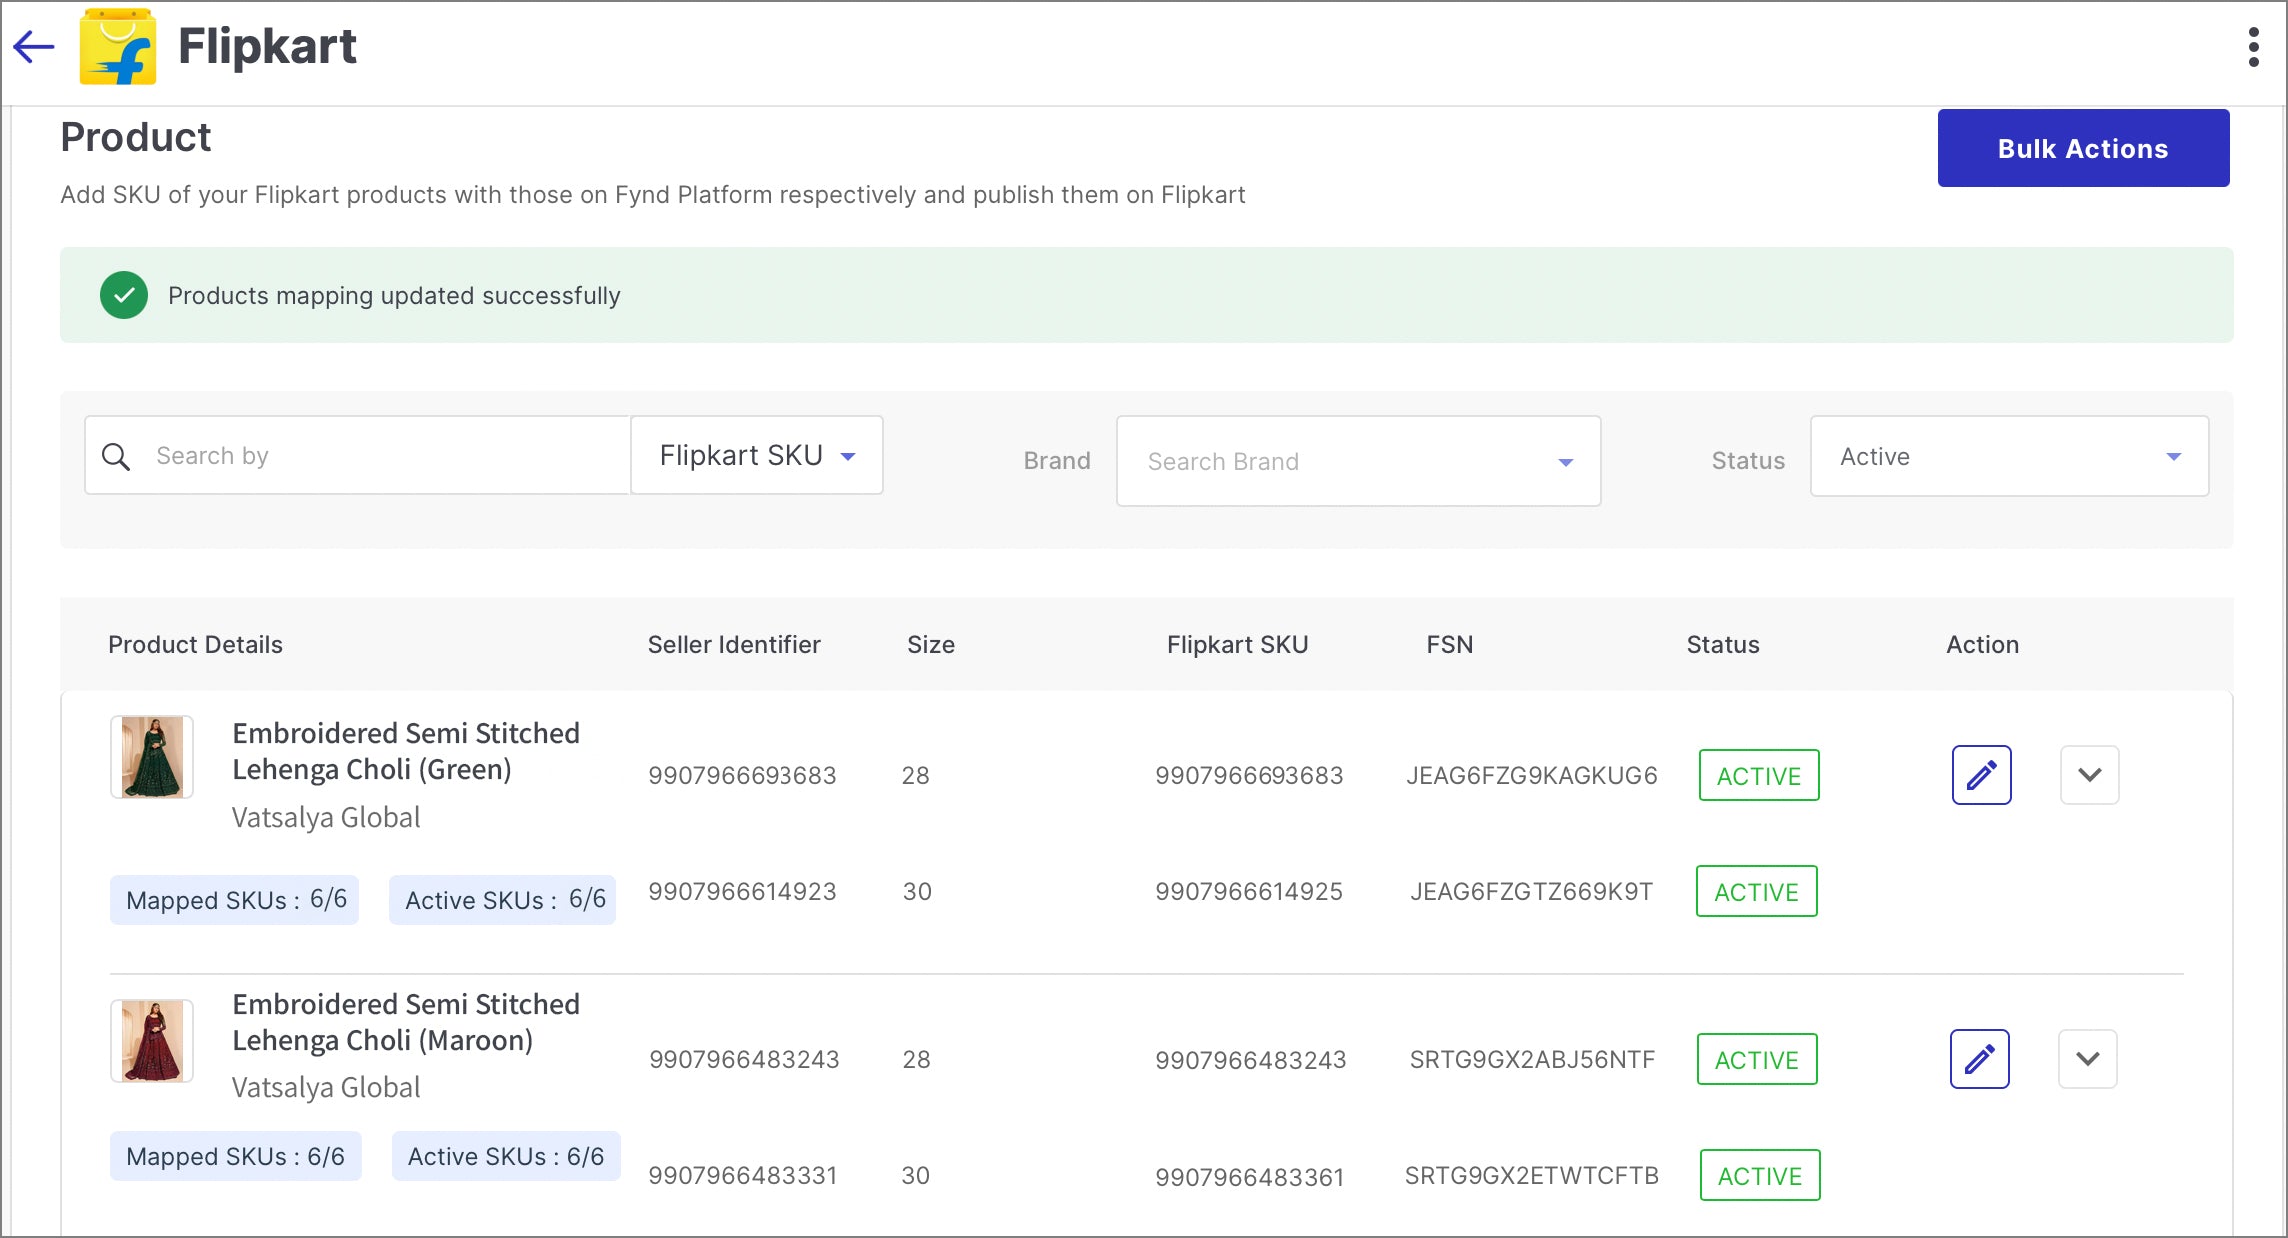This screenshot has height=1238, width=2288.
Task: Open the Search Brand dropdown
Action: tap(1358, 461)
